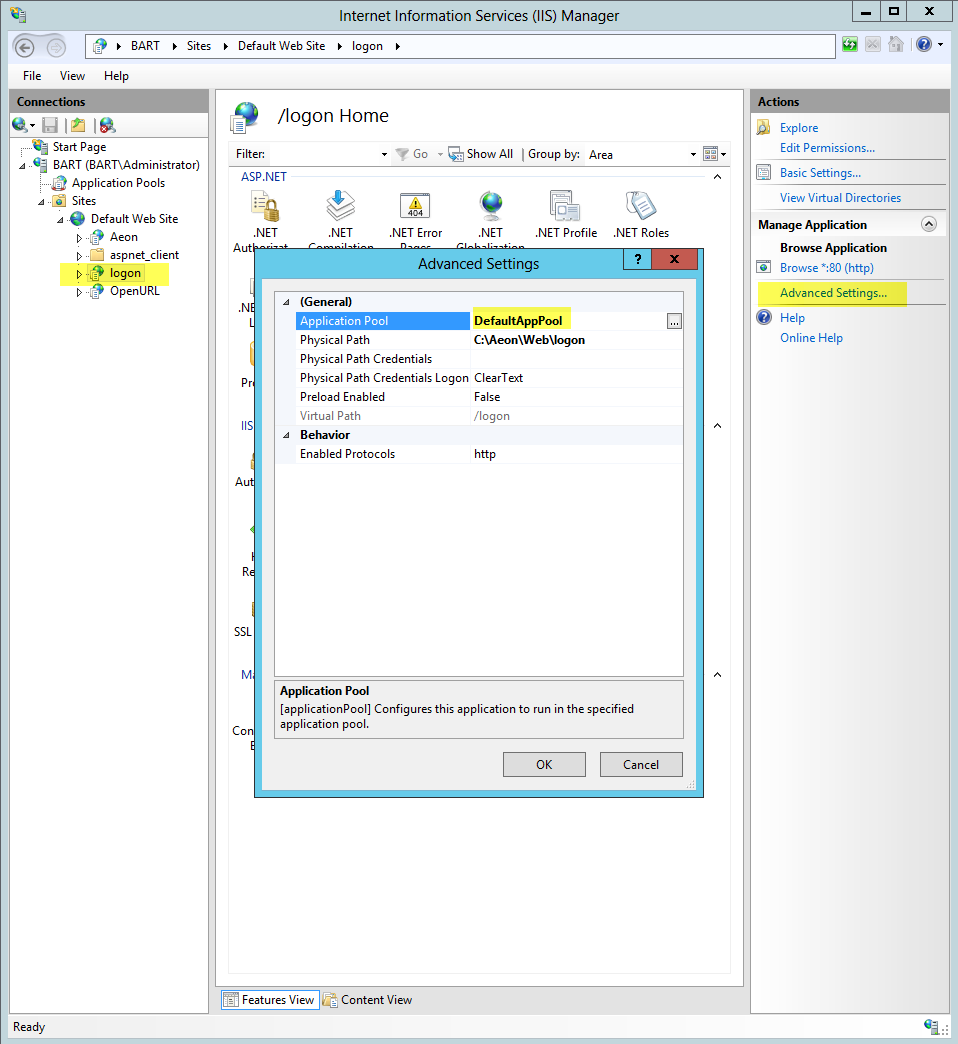This screenshot has width=958, height=1044.
Task: Click the green Refresh icon in the address bar
Action: (849, 45)
